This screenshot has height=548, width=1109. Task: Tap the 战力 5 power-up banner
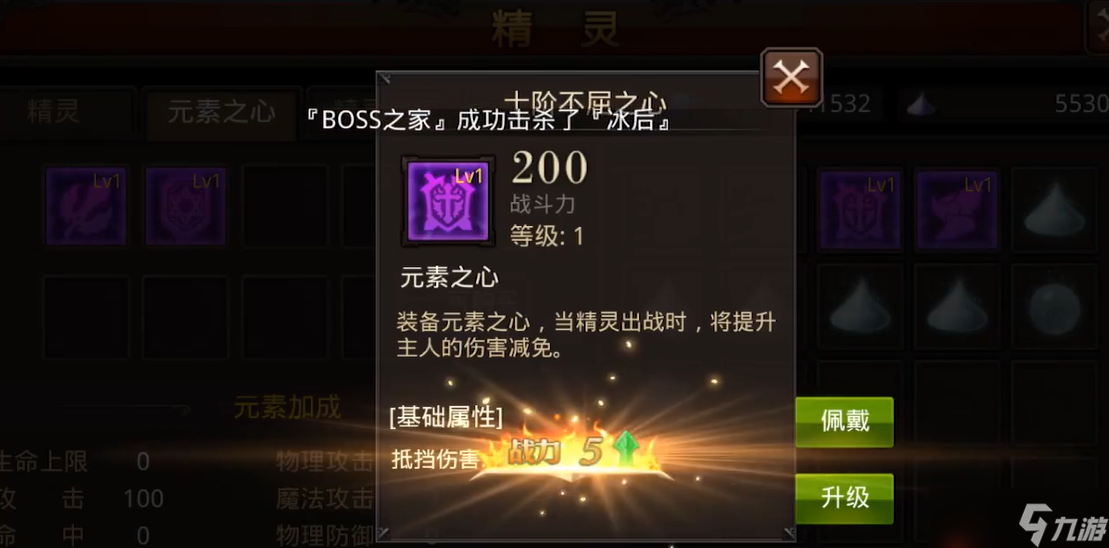569,453
